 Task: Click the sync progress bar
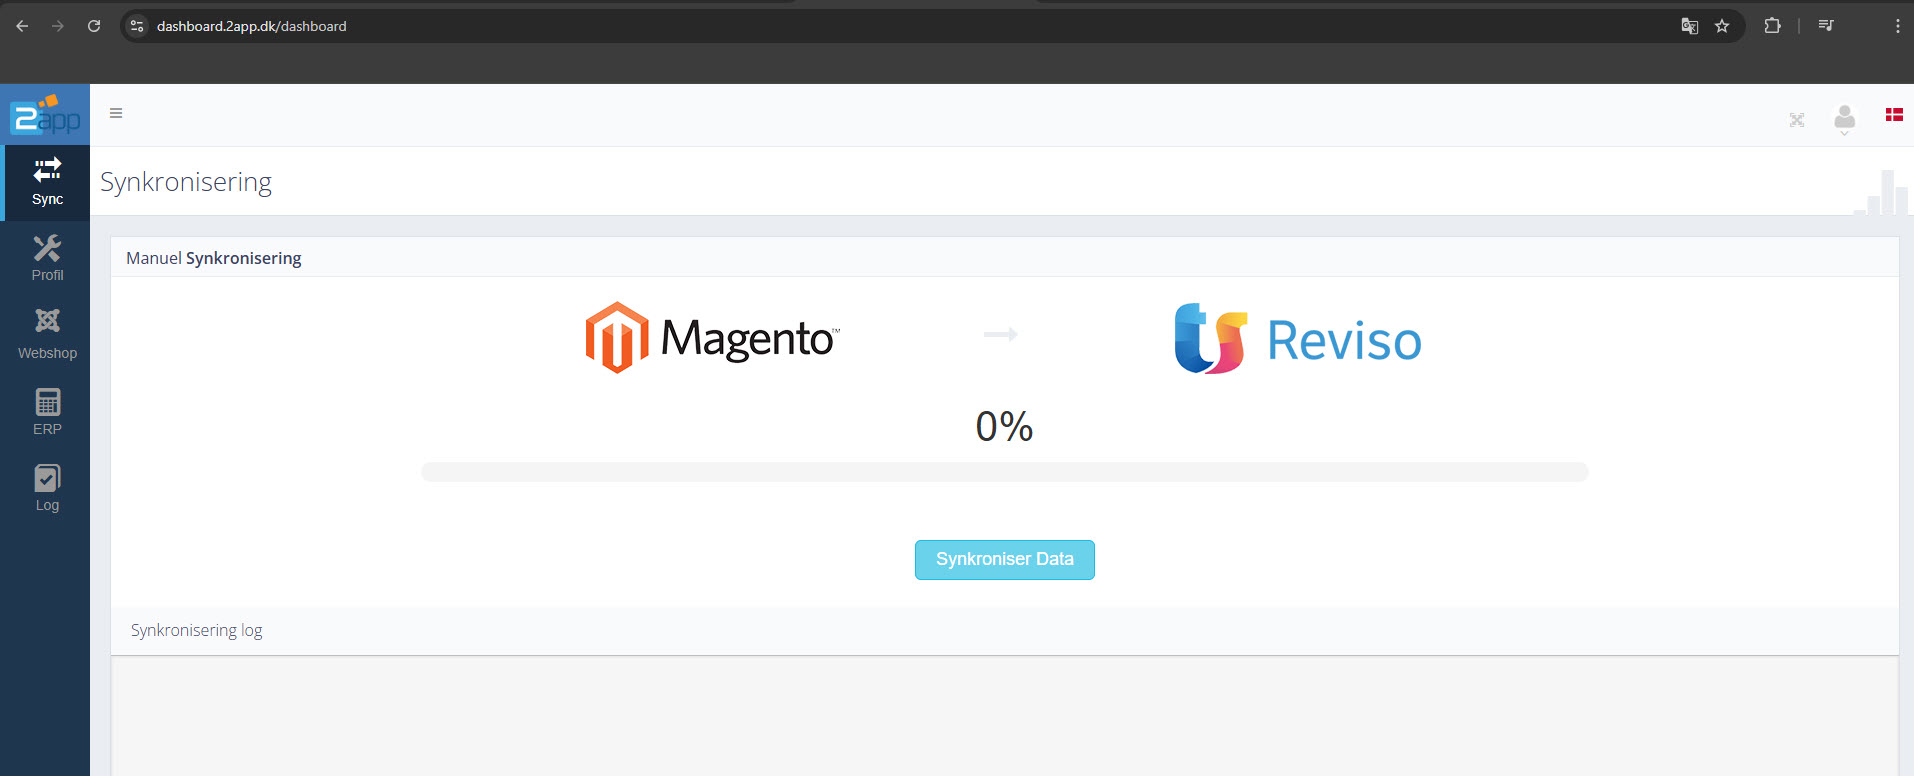coord(1004,472)
